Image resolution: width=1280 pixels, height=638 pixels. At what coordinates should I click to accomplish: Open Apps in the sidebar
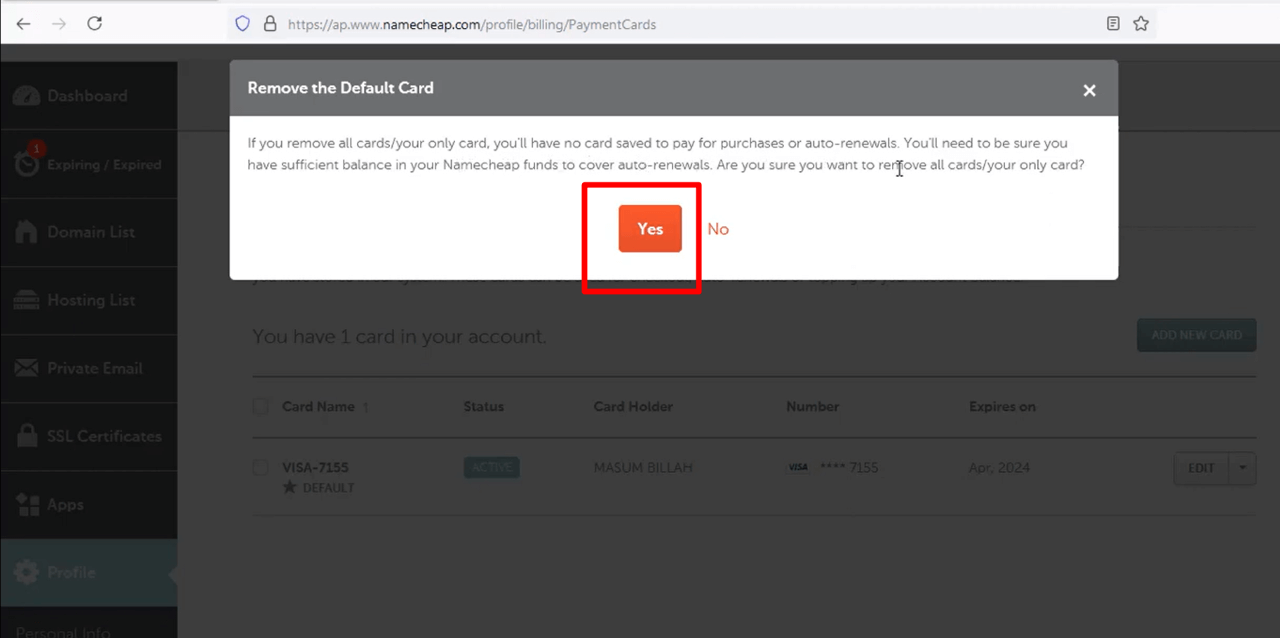point(88,505)
